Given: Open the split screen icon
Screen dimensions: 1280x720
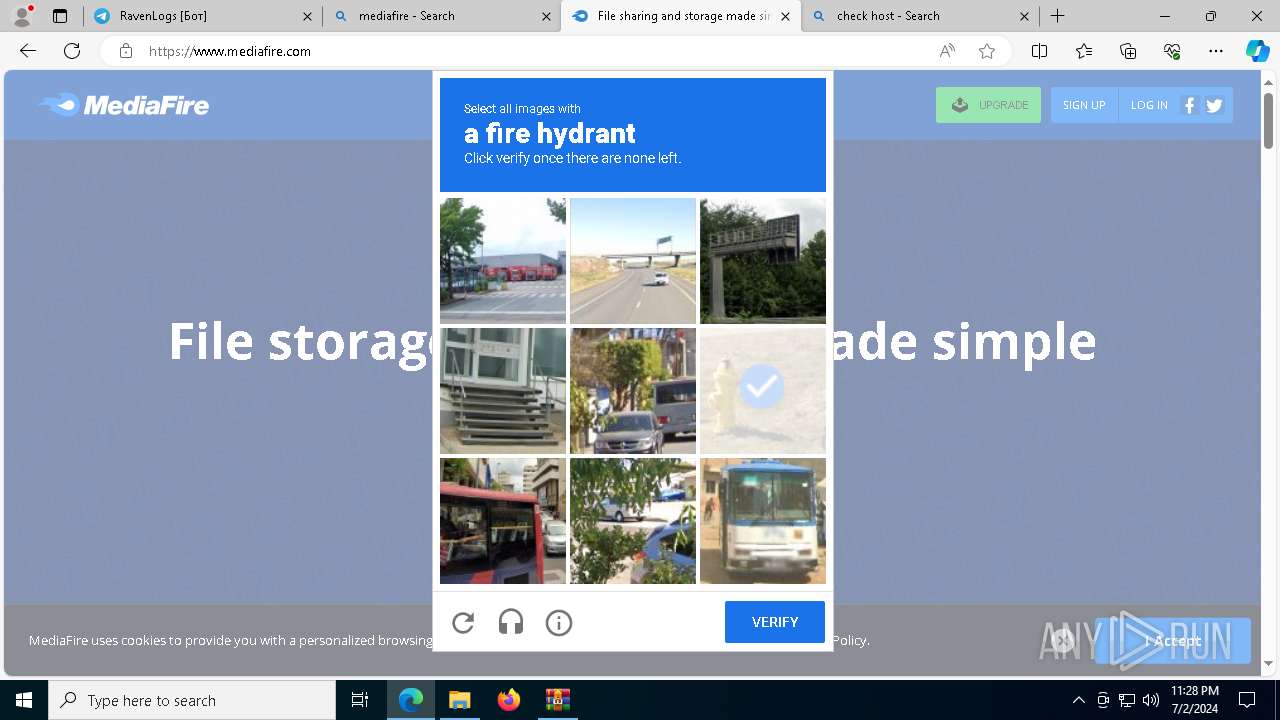Looking at the screenshot, I should point(1039,51).
